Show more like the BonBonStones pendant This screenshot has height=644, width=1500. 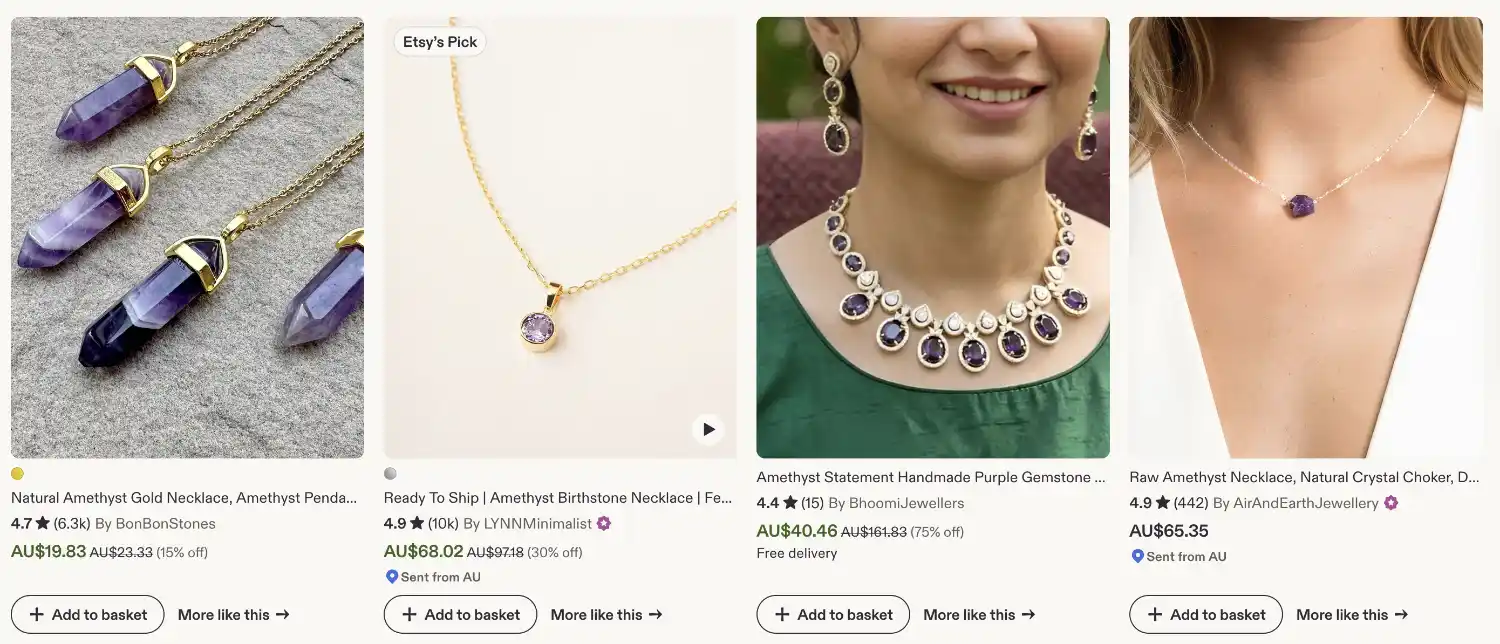point(234,615)
